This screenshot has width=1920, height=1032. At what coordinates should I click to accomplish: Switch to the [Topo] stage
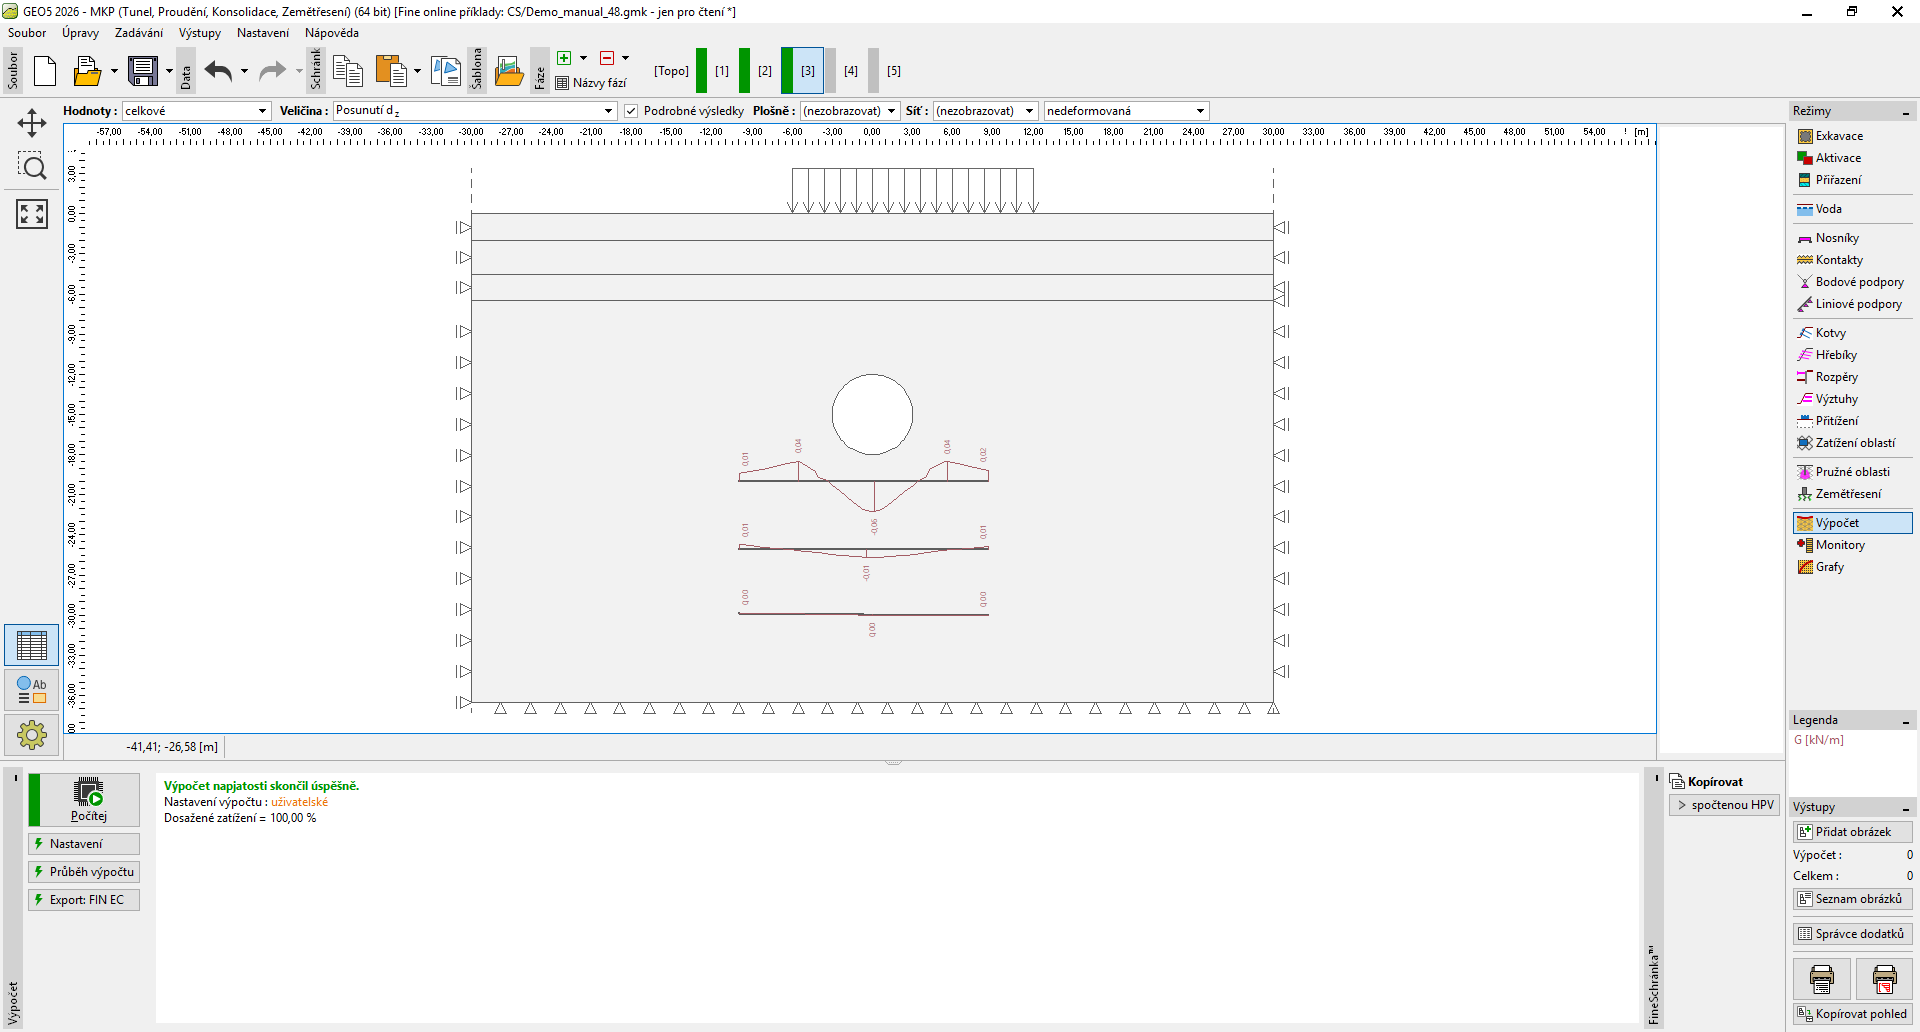pos(671,71)
